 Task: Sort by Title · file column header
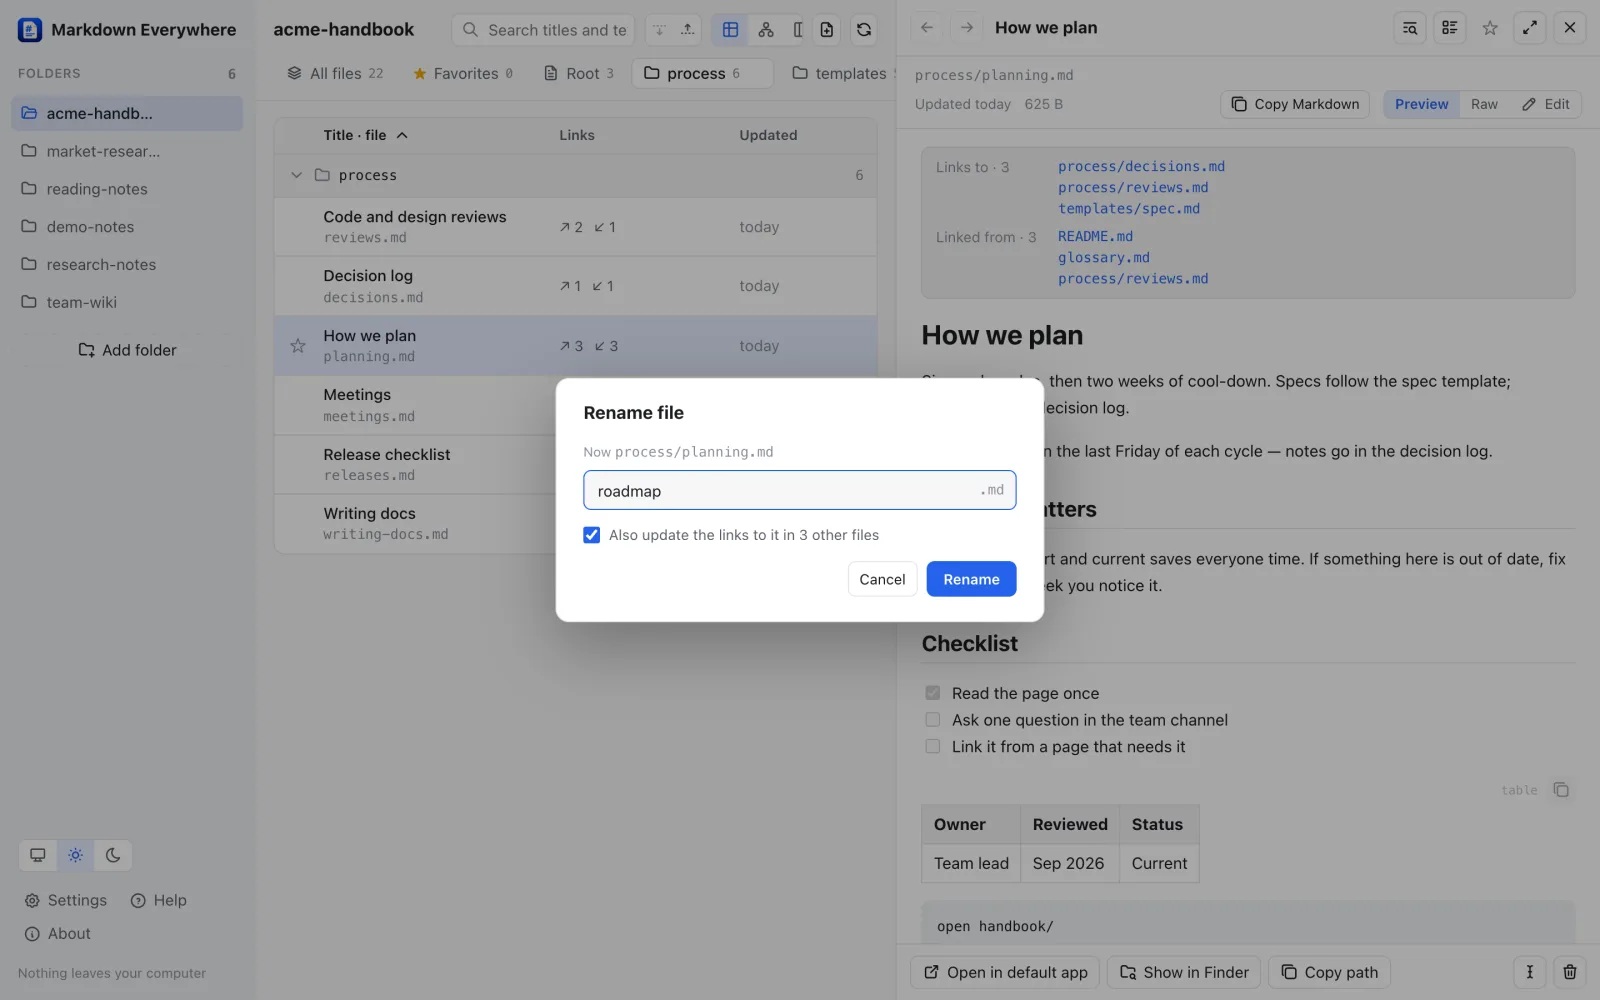coord(365,135)
